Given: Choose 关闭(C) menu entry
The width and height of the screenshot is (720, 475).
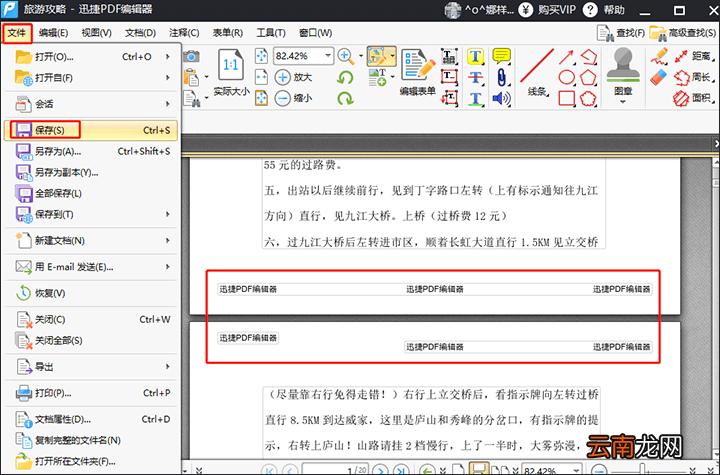Looking at the screenshot, I should point(91,319).
